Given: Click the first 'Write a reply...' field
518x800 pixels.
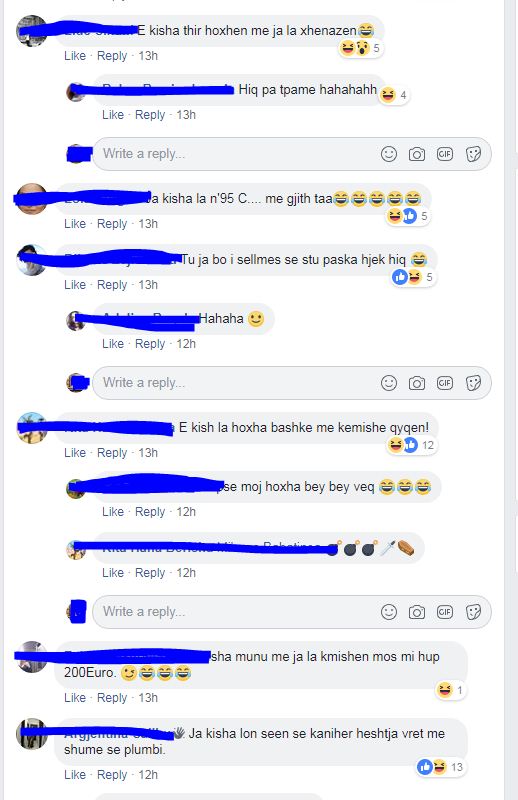Looking at the screenshot, I should 292,154.
